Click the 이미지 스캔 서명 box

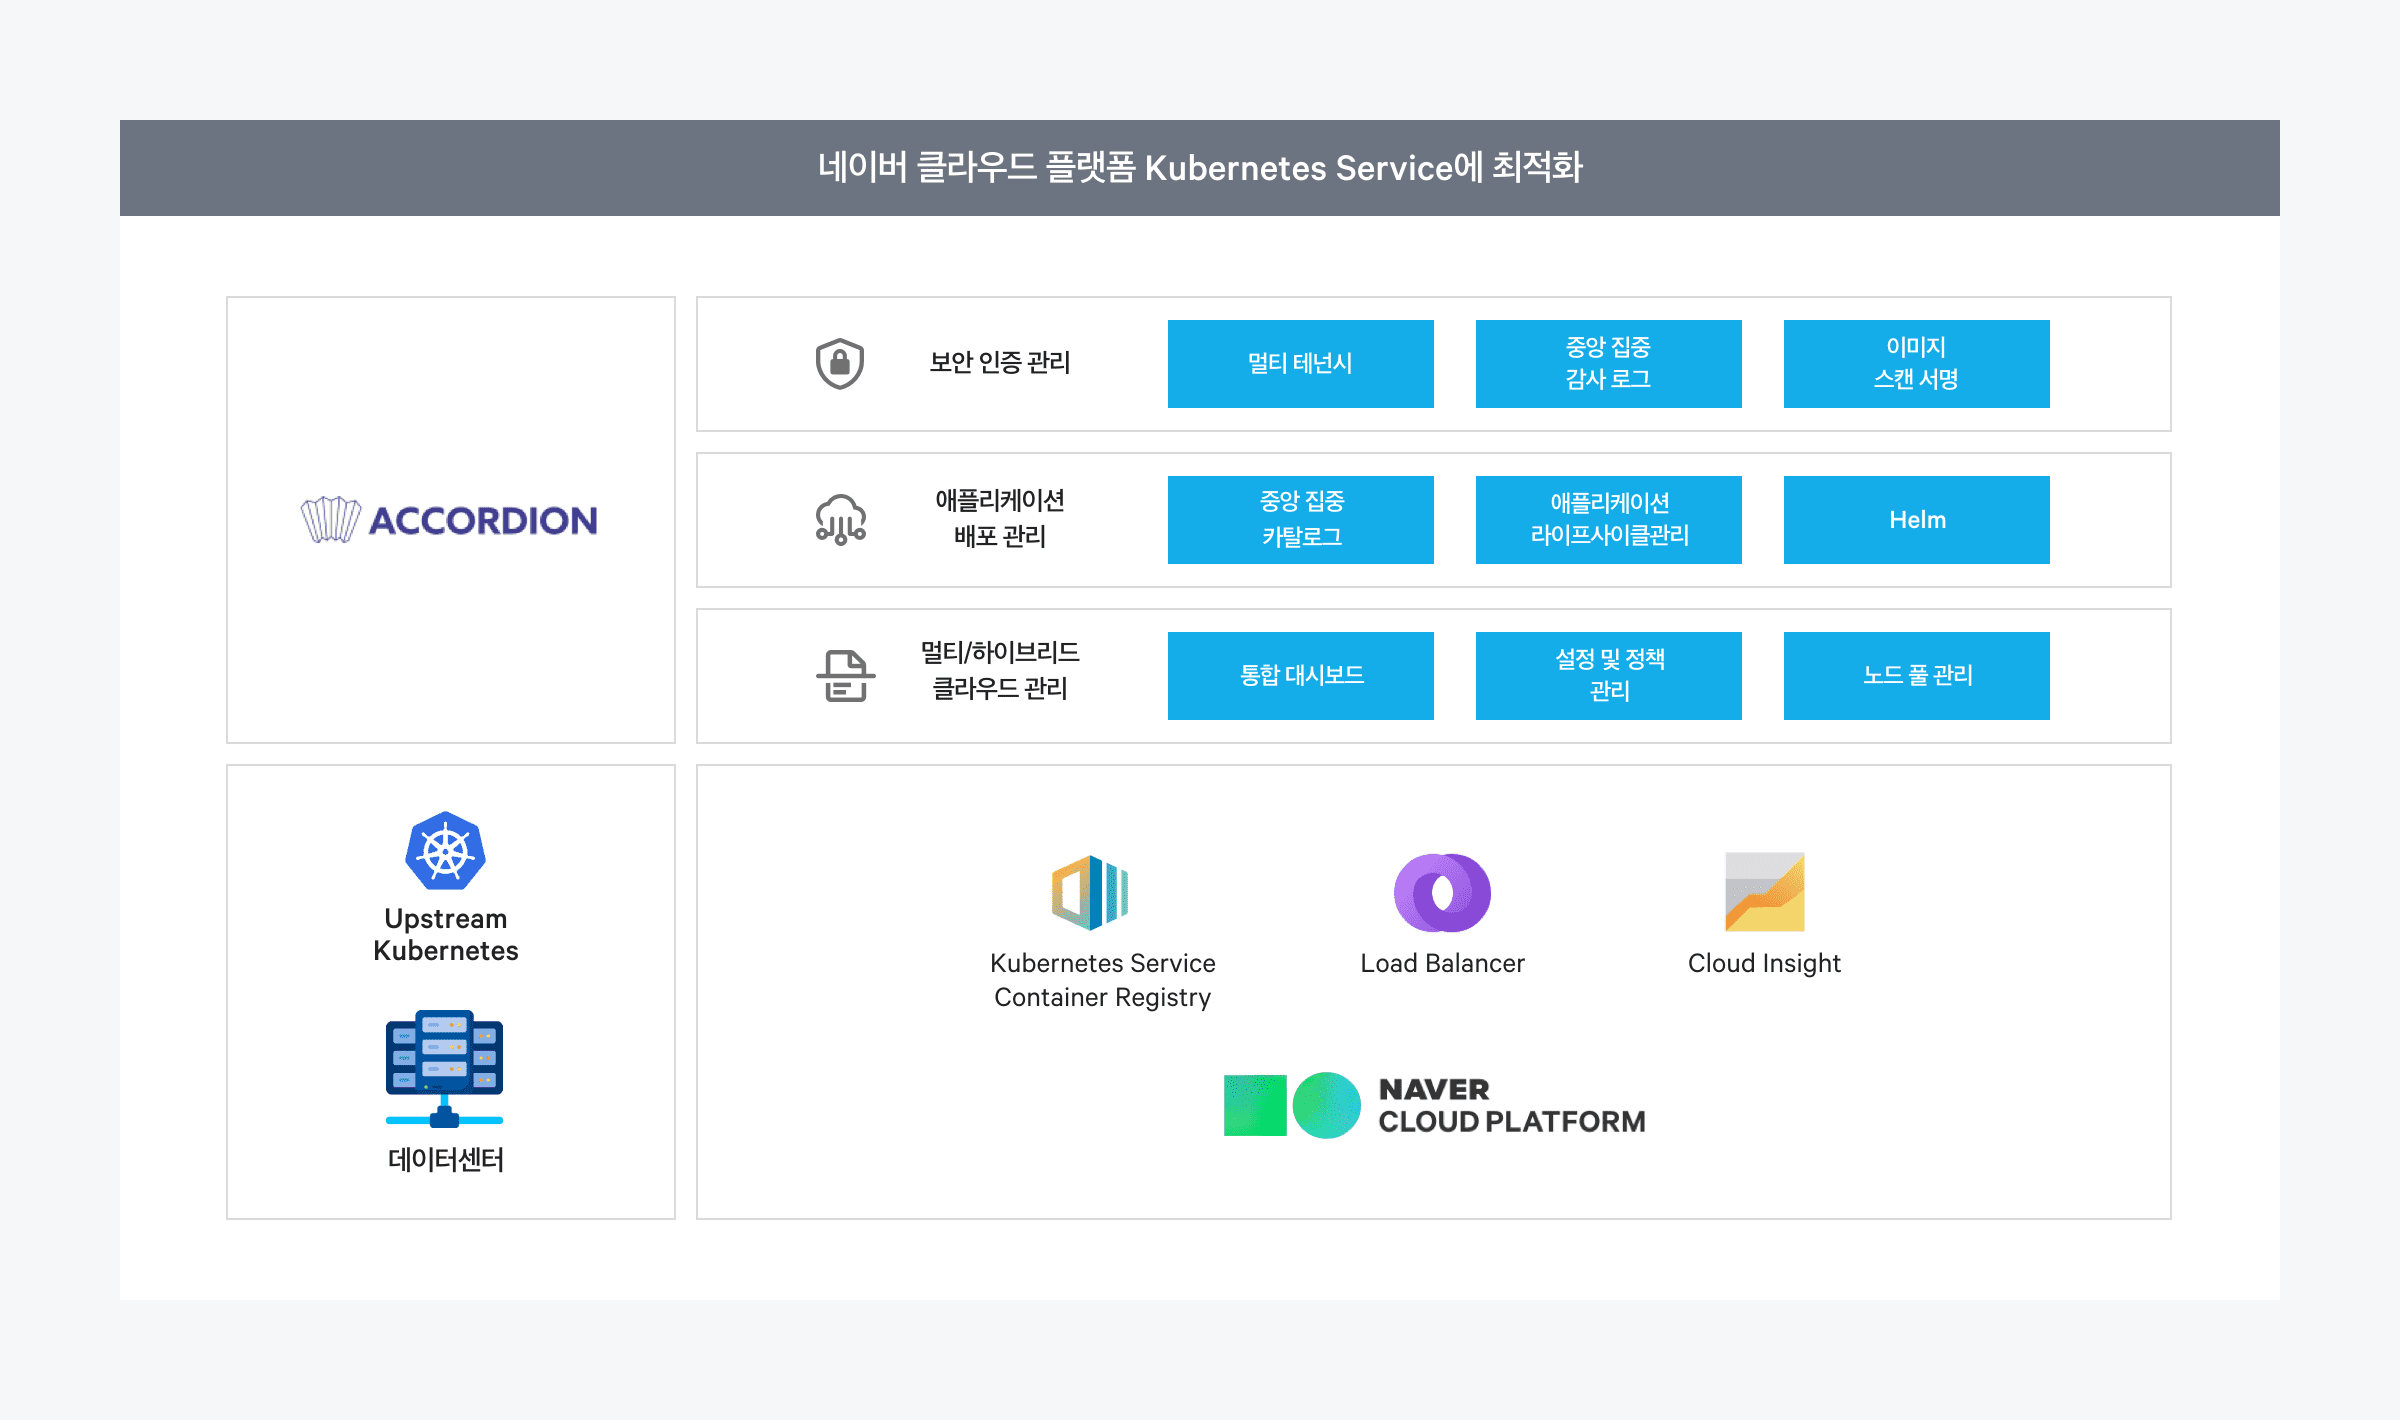tap(1916, 364)
